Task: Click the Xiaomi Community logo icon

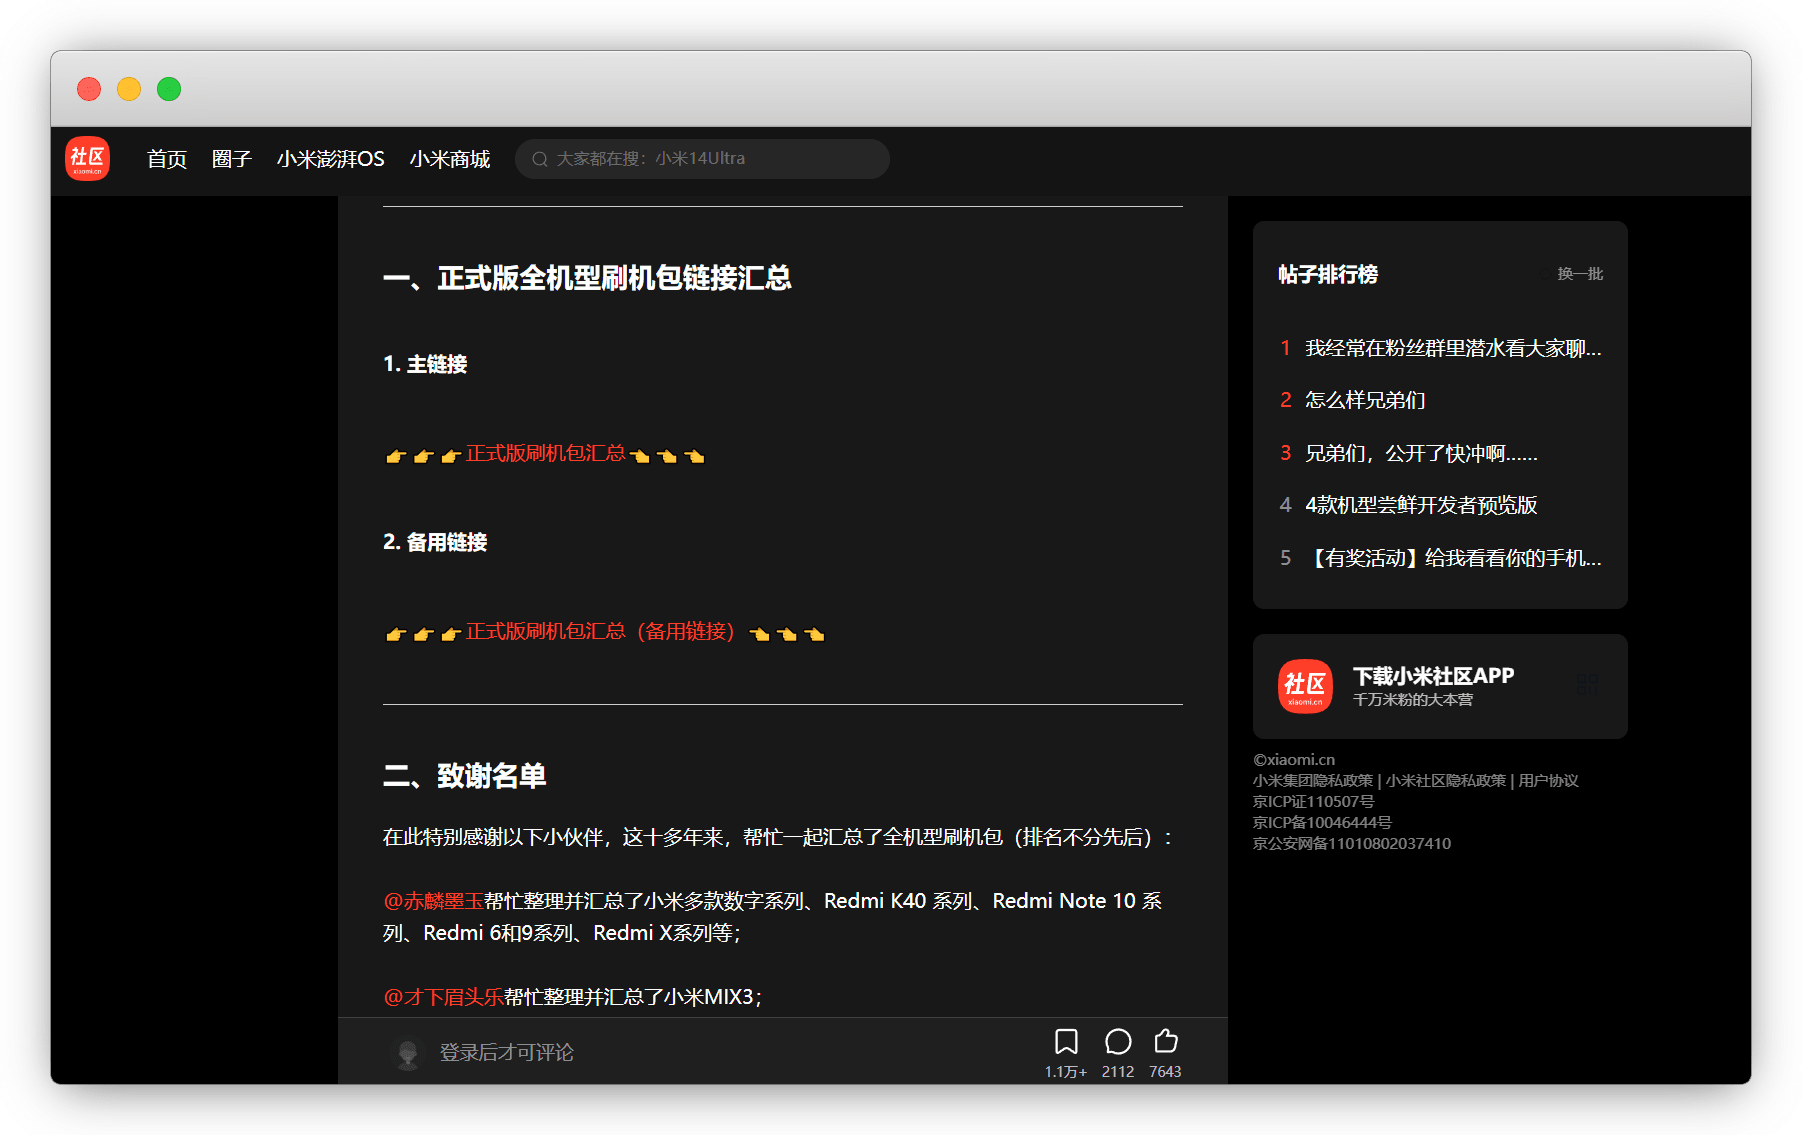Action: click(x=87, y=159)
